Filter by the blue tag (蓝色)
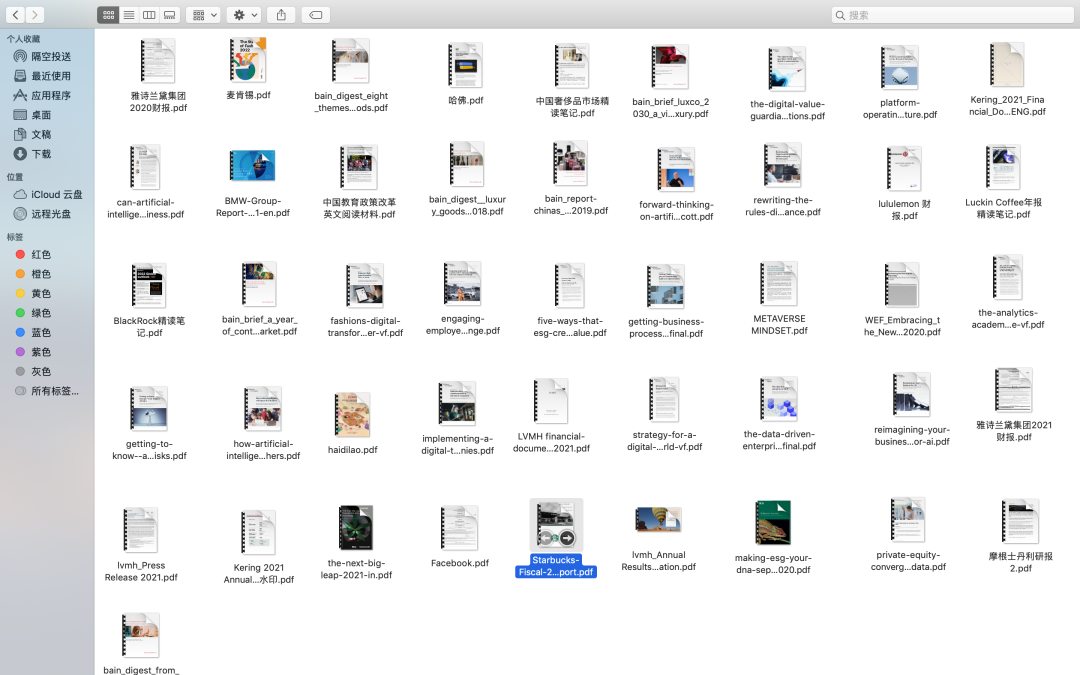Image resolution: width=1080 pixels, height=675 pixels. click(x=41, y=333)
